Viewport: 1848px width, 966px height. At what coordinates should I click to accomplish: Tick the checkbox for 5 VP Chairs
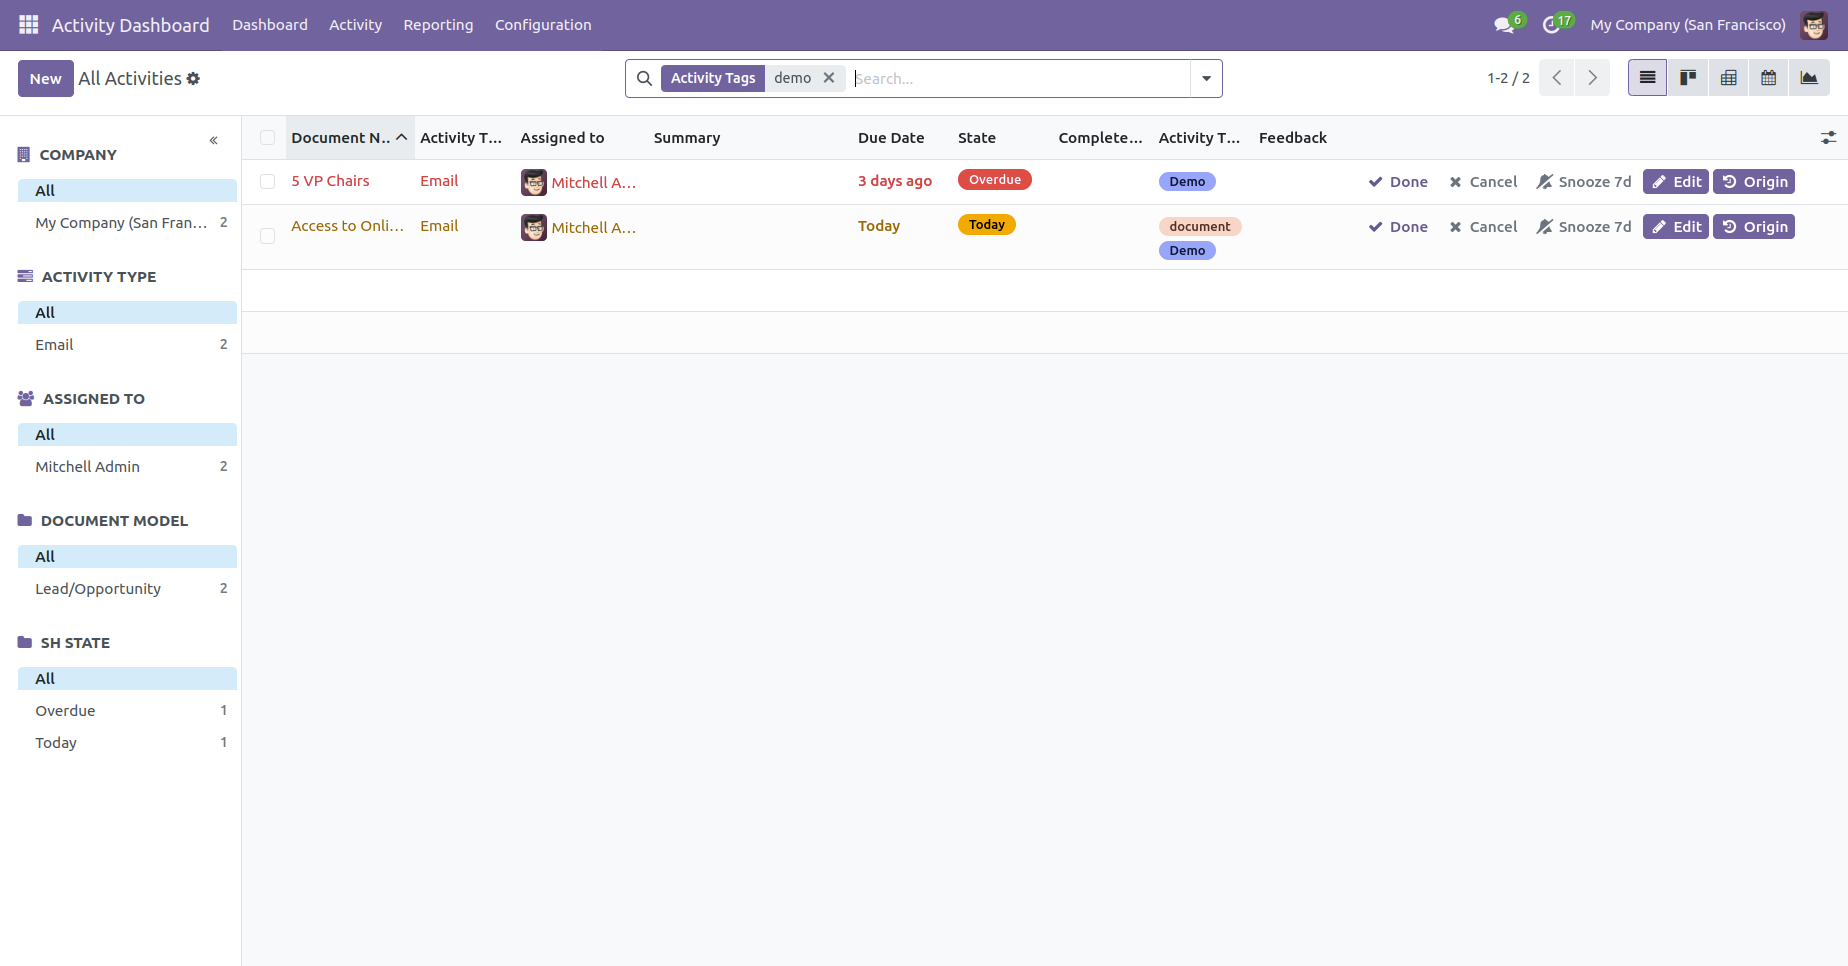pos(267,182)
